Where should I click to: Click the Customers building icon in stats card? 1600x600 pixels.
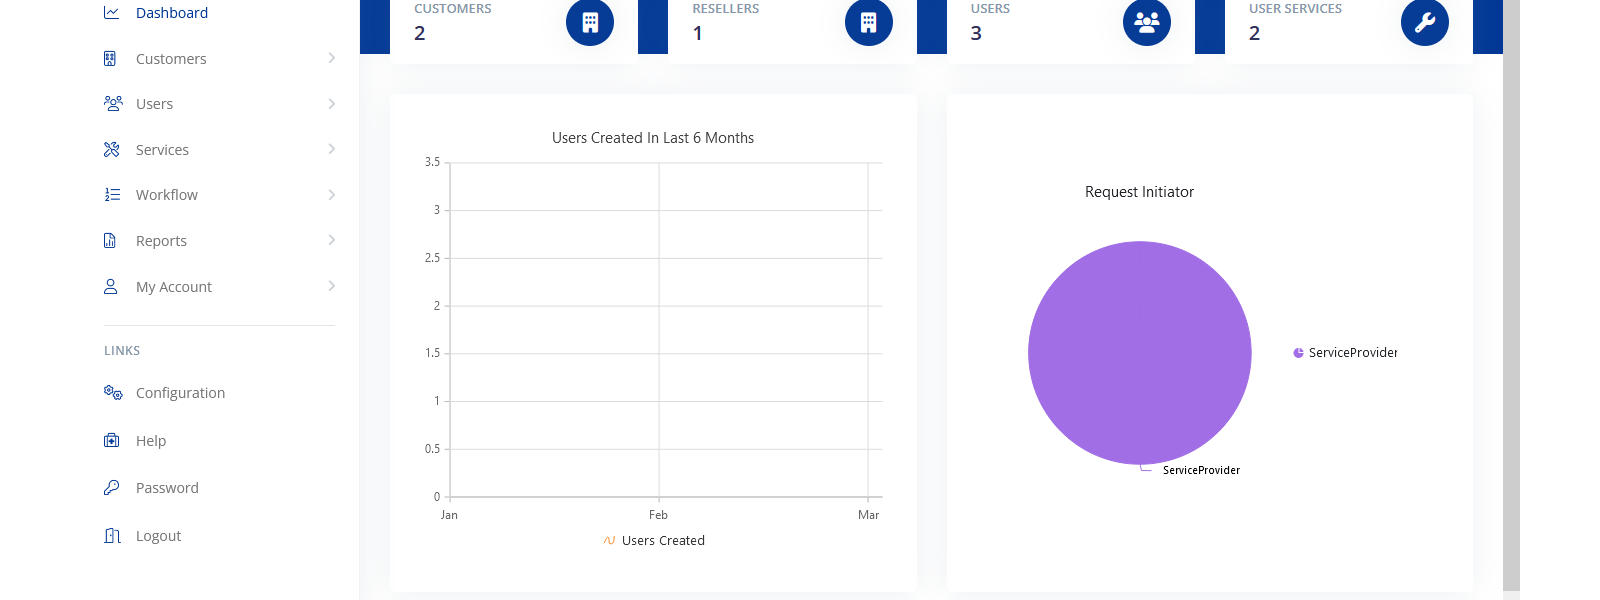(x=590, y=23)
